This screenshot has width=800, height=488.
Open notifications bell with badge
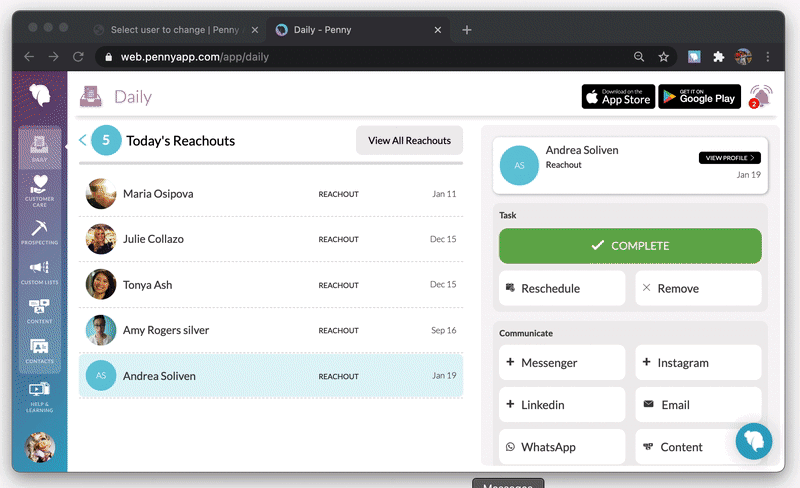tap(760, 96)
